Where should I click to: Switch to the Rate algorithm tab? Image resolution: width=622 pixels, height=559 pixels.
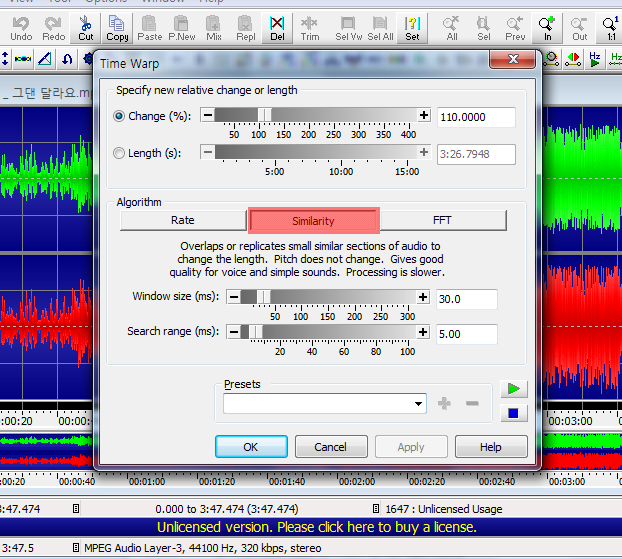pos(182,220)
